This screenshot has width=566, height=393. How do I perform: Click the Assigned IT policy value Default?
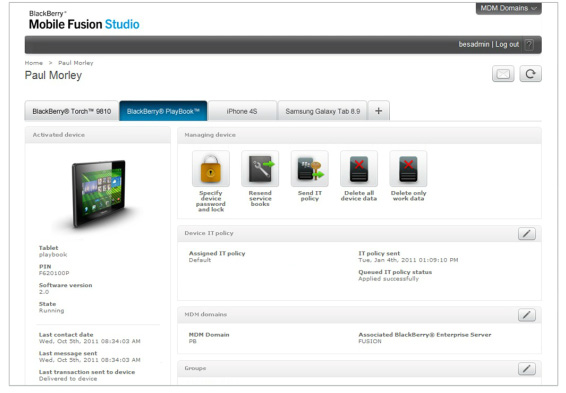[x=200, y=260]
